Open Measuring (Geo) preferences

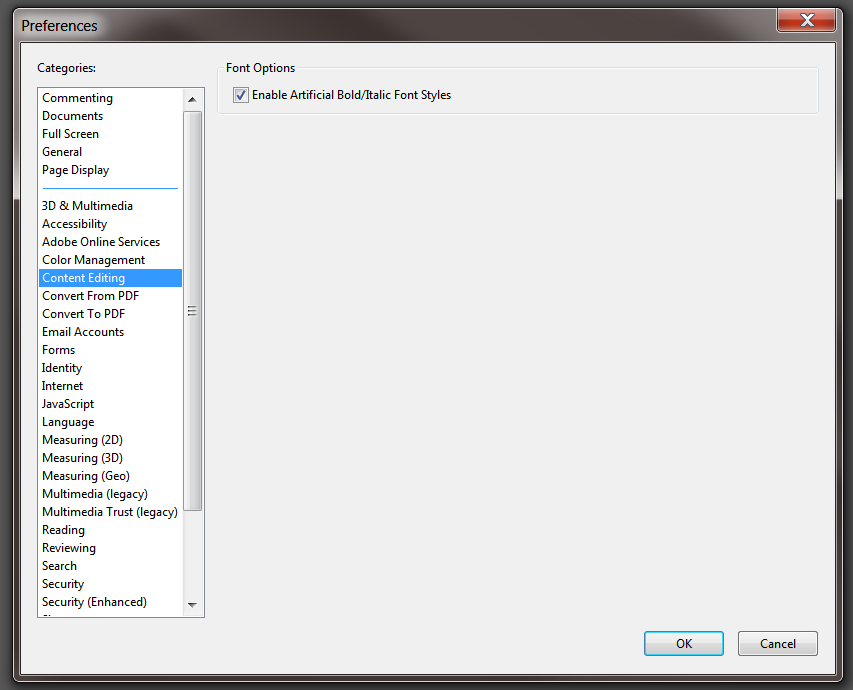point(85,475)
